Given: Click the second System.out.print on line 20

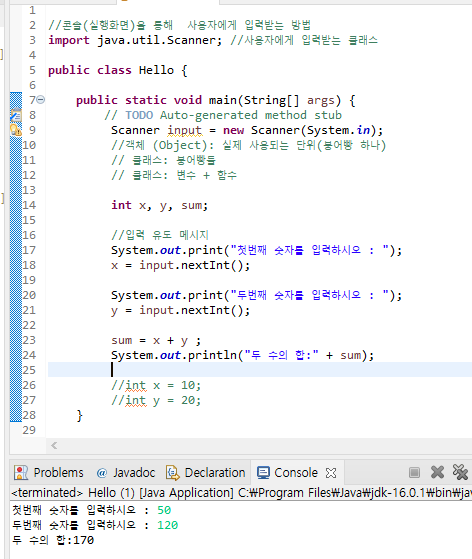Looking at the screenshot, I should tap(256, 296).
